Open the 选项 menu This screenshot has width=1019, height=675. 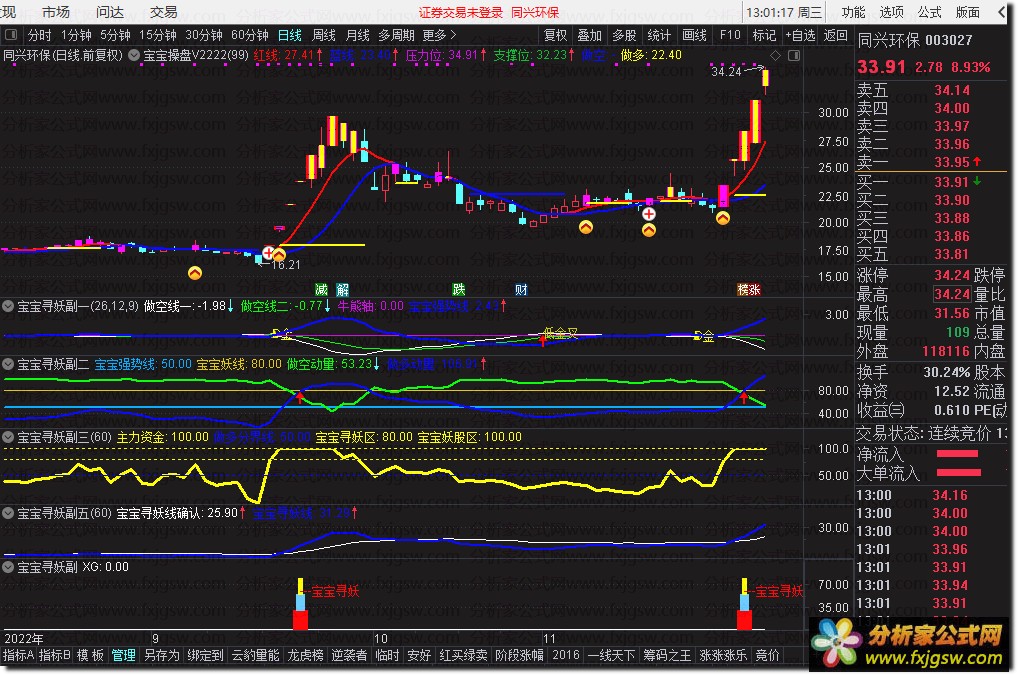click(891, 12)
